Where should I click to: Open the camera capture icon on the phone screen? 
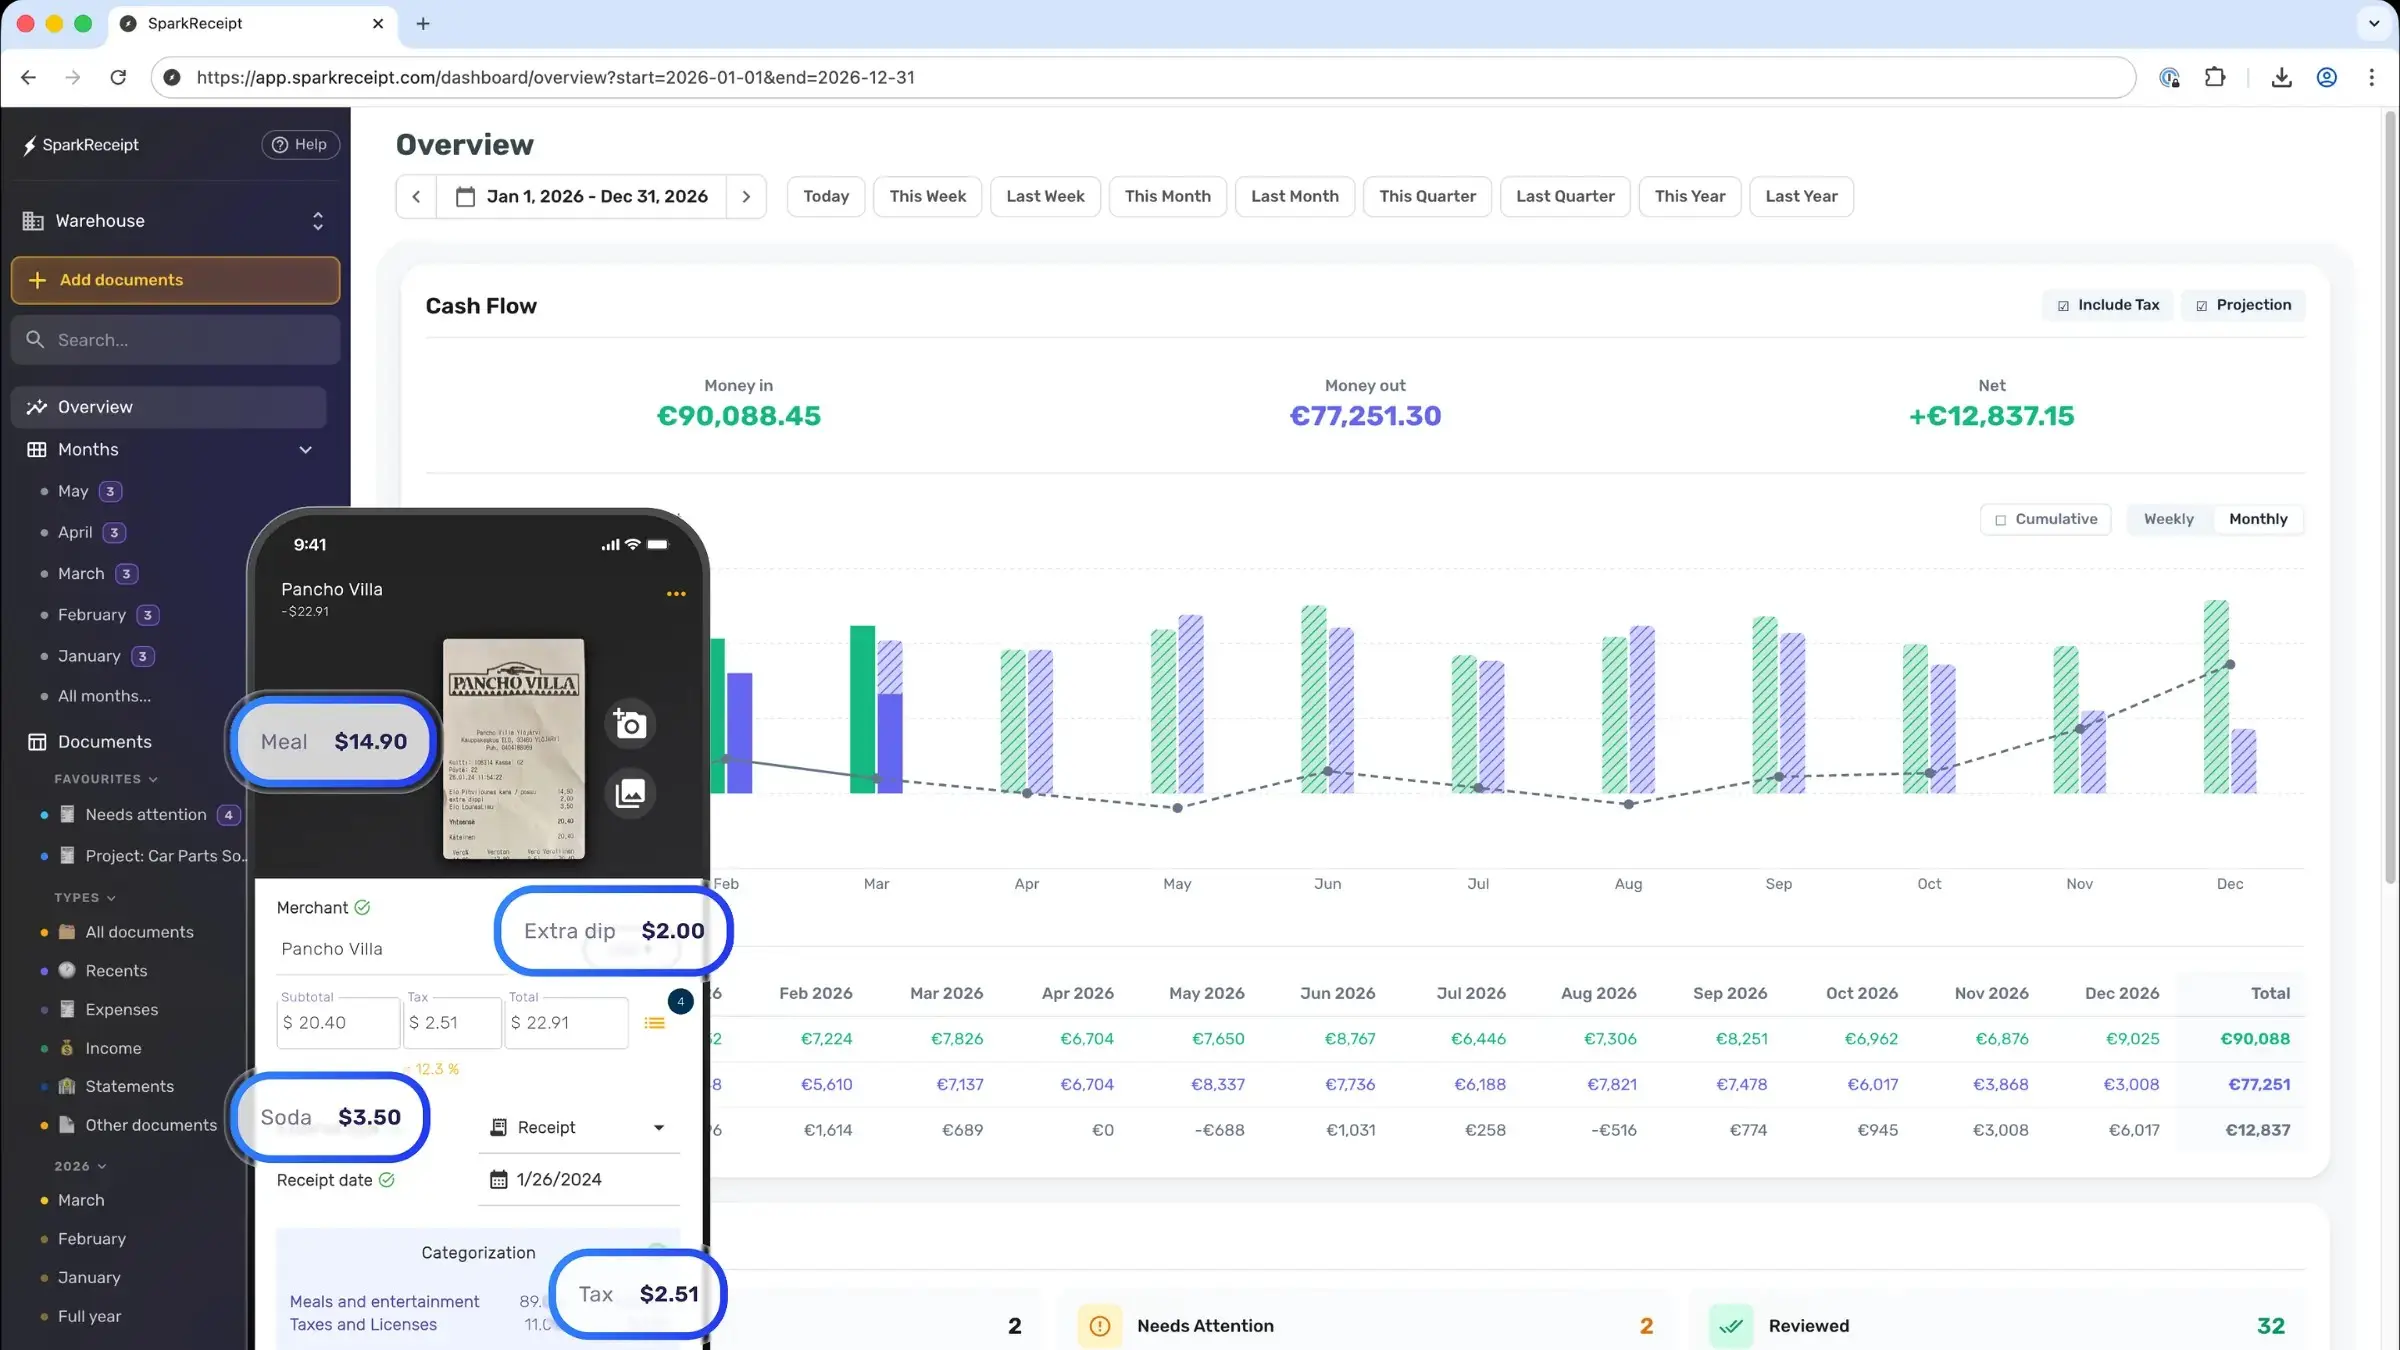click(x=630, y=723)
